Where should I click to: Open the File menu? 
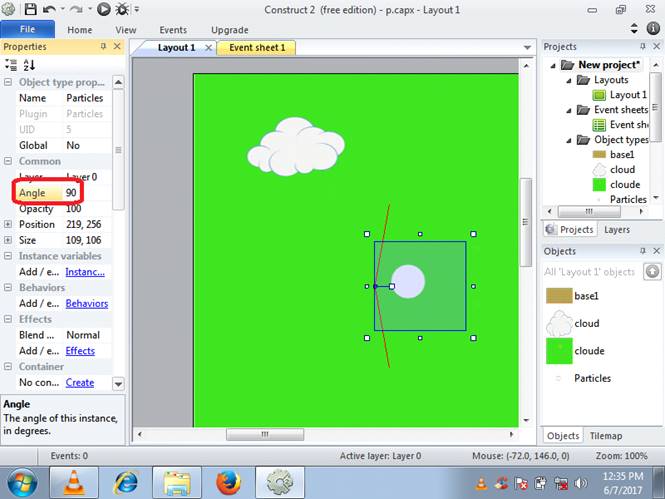pyautogui.click(x=27, y=29)
